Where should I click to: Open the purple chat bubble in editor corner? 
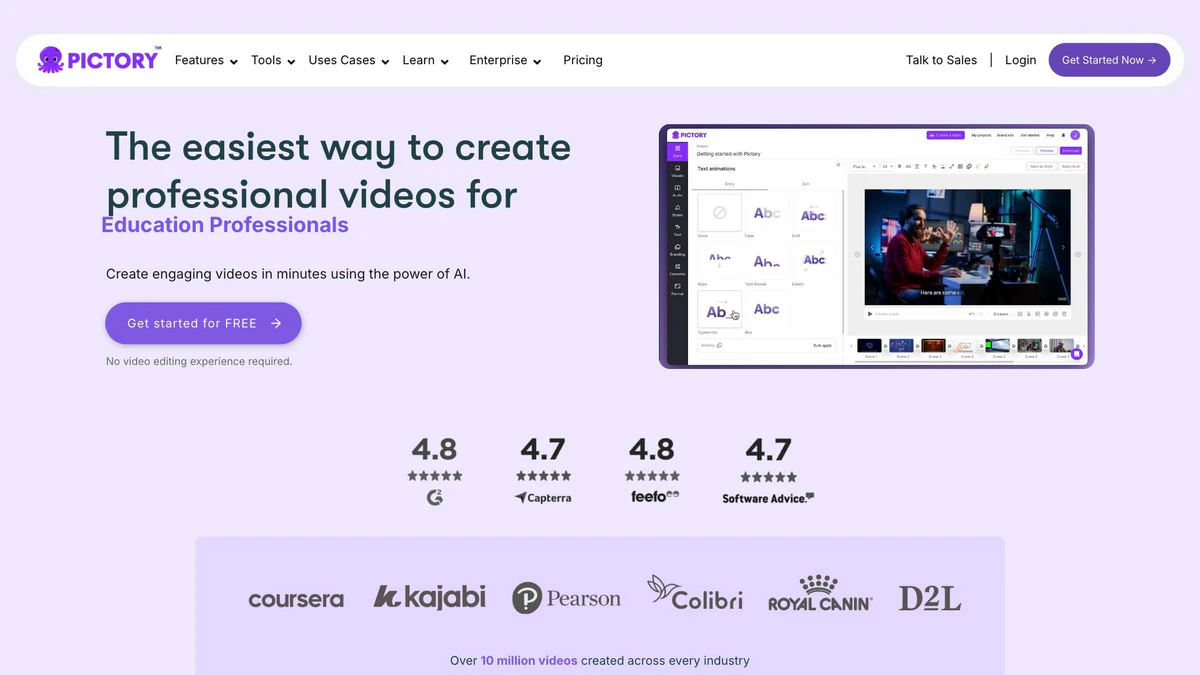tap(1077, 354)
